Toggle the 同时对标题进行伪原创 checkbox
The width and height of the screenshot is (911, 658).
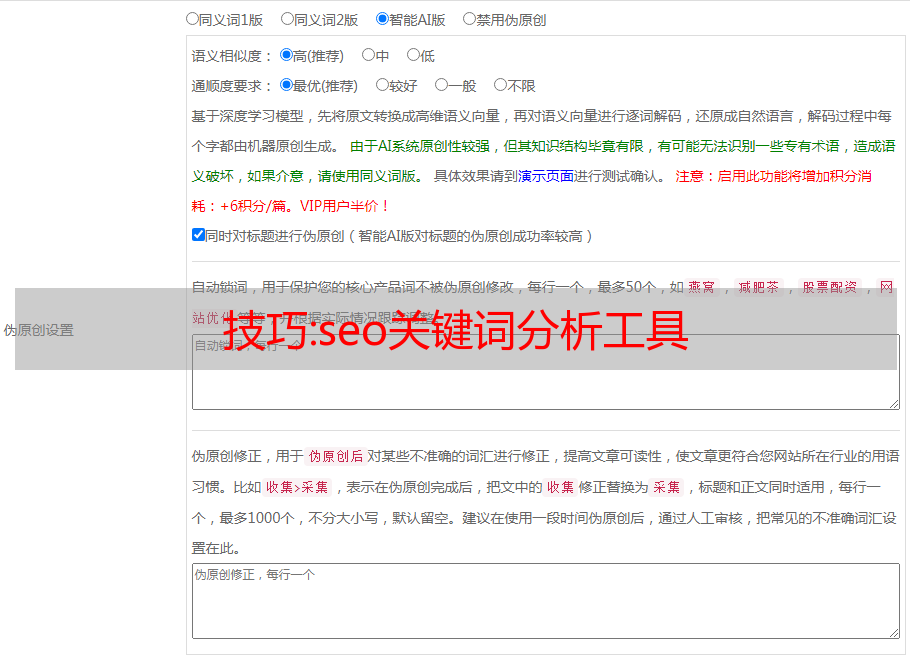point(198,236)
